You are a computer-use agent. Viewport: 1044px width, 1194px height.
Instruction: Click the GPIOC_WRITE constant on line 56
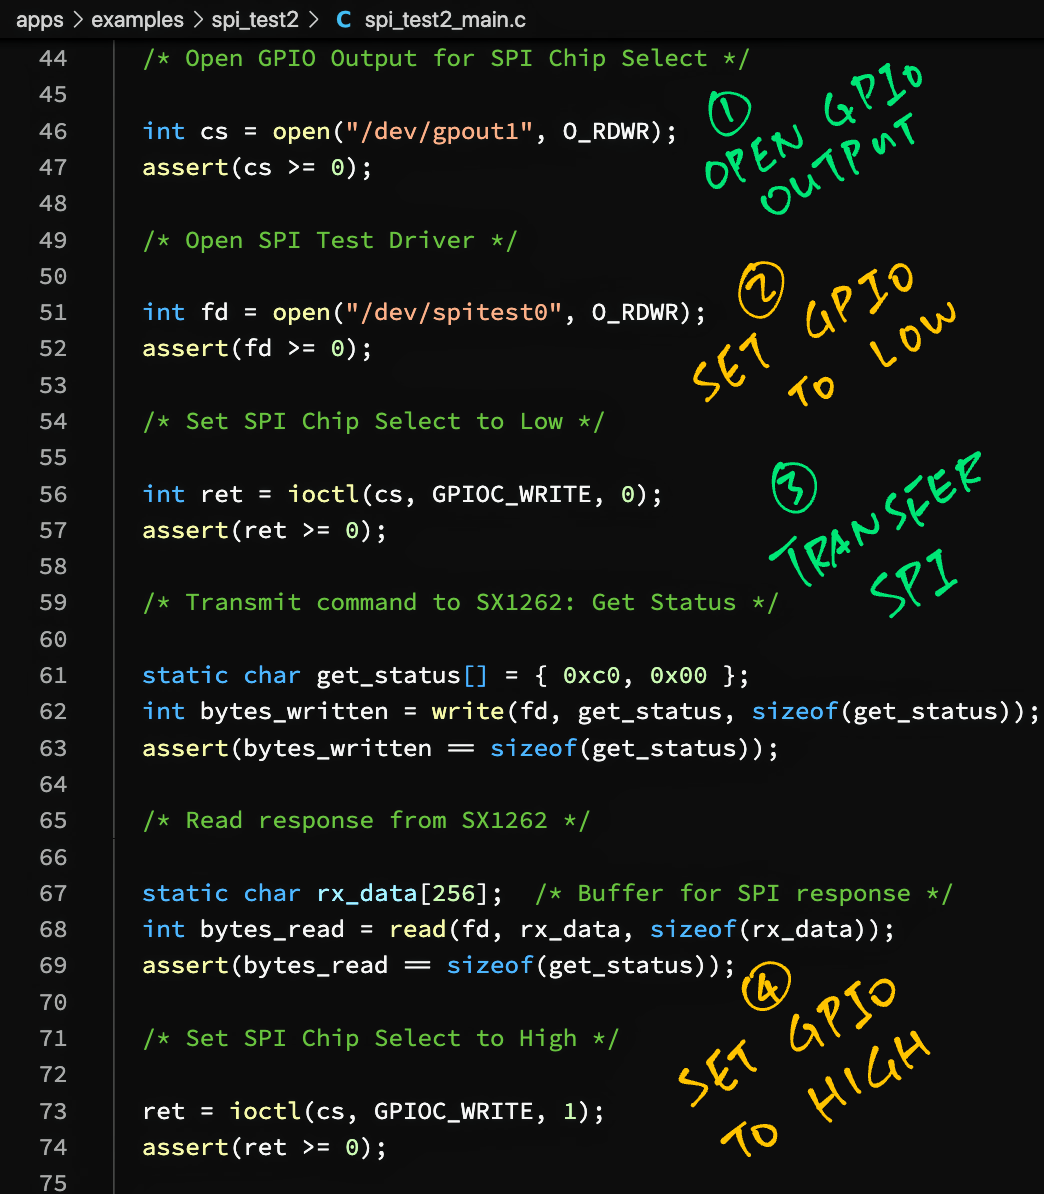point(511,494)
